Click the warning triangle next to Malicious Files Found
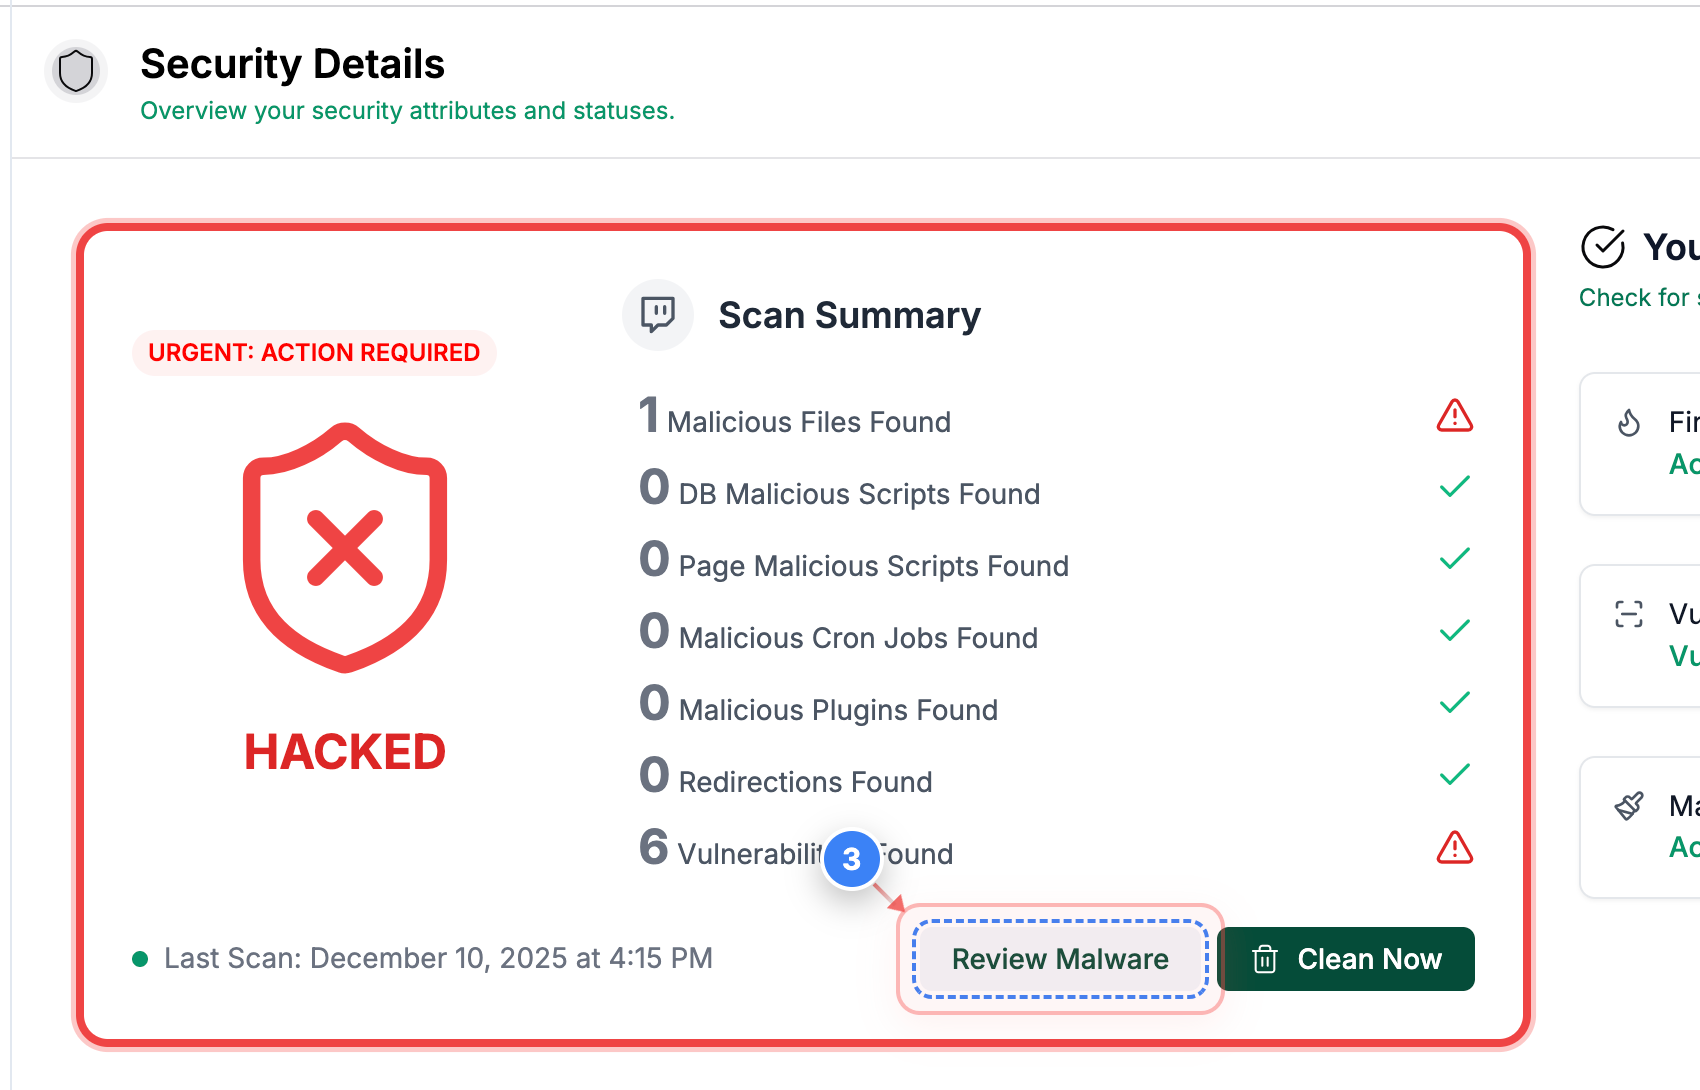This screenshot has height=1090, width=1700. [1455, 415]
